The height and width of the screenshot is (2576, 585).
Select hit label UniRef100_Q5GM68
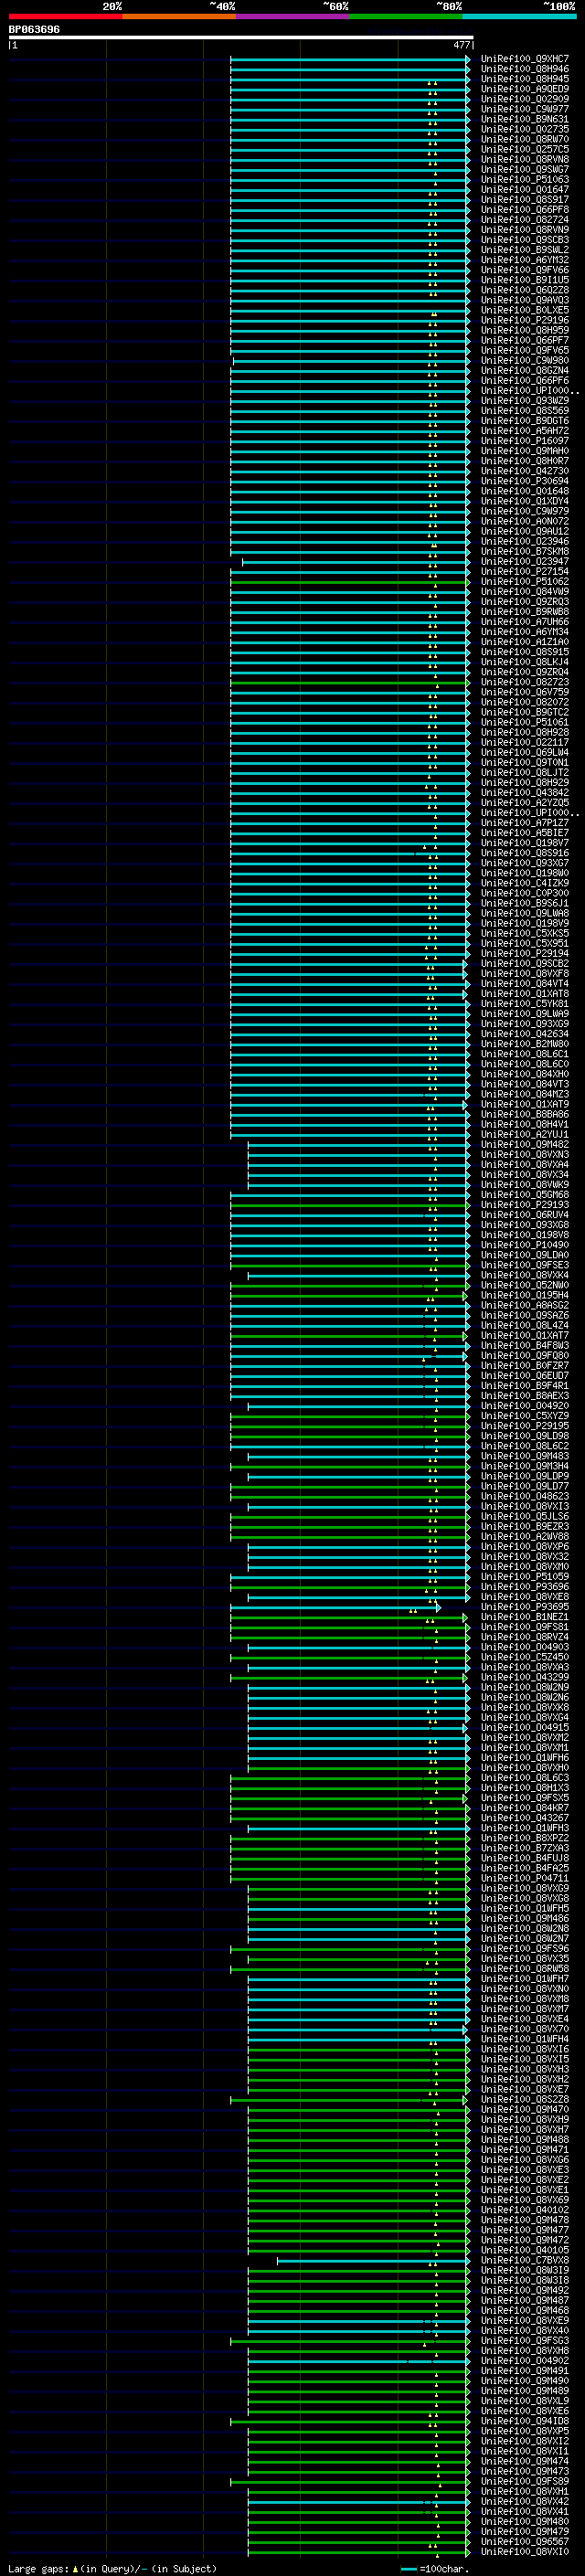click(x=525, y=1194)
